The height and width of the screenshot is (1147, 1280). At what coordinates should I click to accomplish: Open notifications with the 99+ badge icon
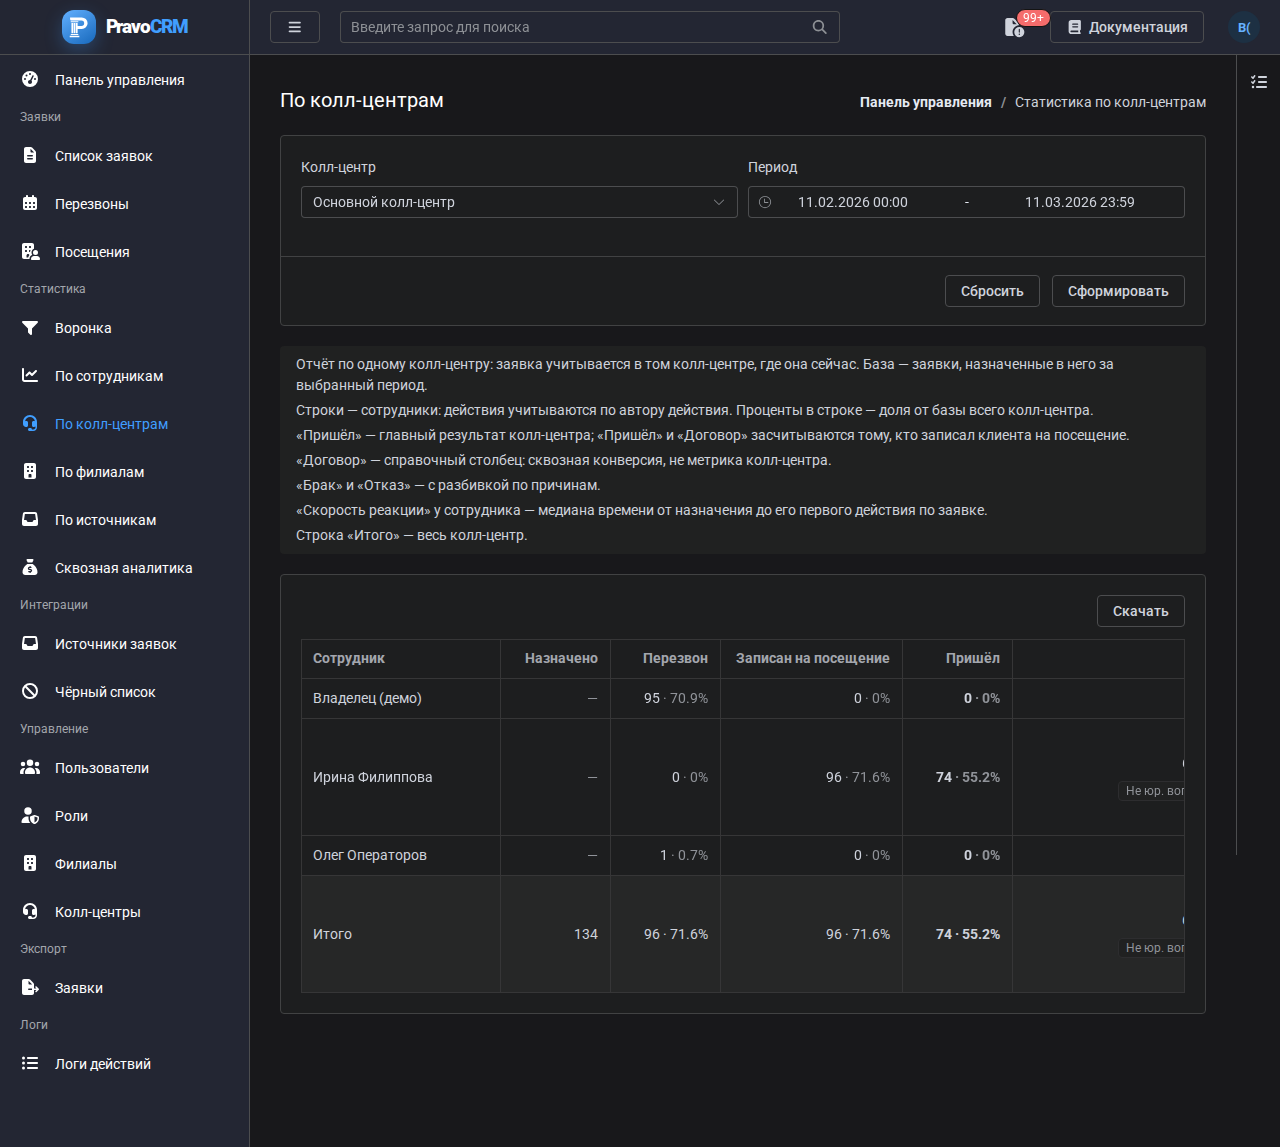(x=1015, y=27)
